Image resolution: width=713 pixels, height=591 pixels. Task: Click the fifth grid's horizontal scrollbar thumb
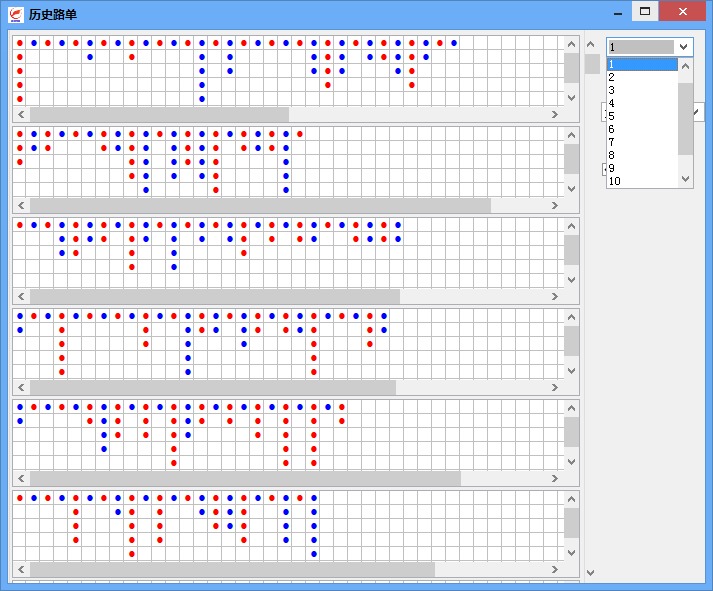(x=245, y=479)
